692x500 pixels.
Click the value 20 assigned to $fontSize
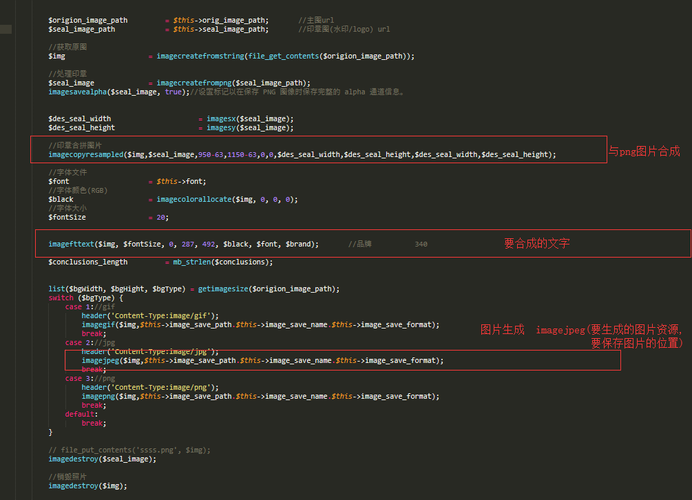click(161, 217)
